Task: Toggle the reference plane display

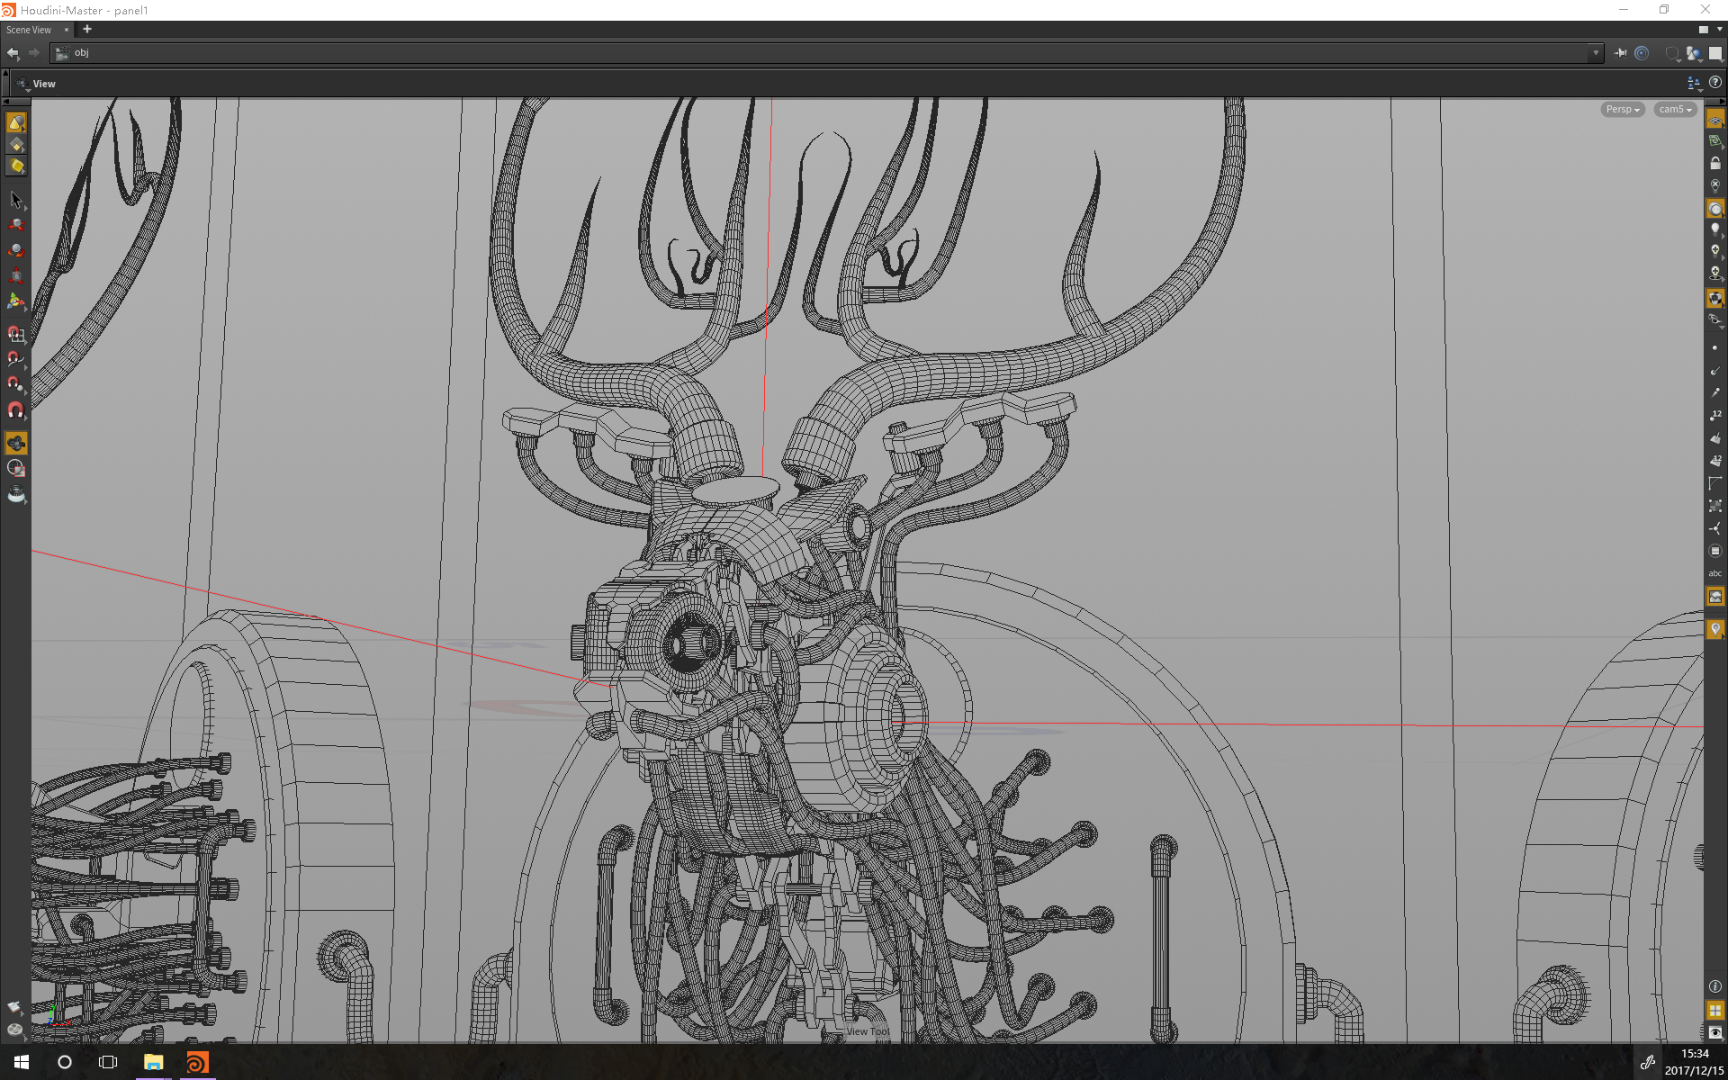Action: pos(1715,120)
